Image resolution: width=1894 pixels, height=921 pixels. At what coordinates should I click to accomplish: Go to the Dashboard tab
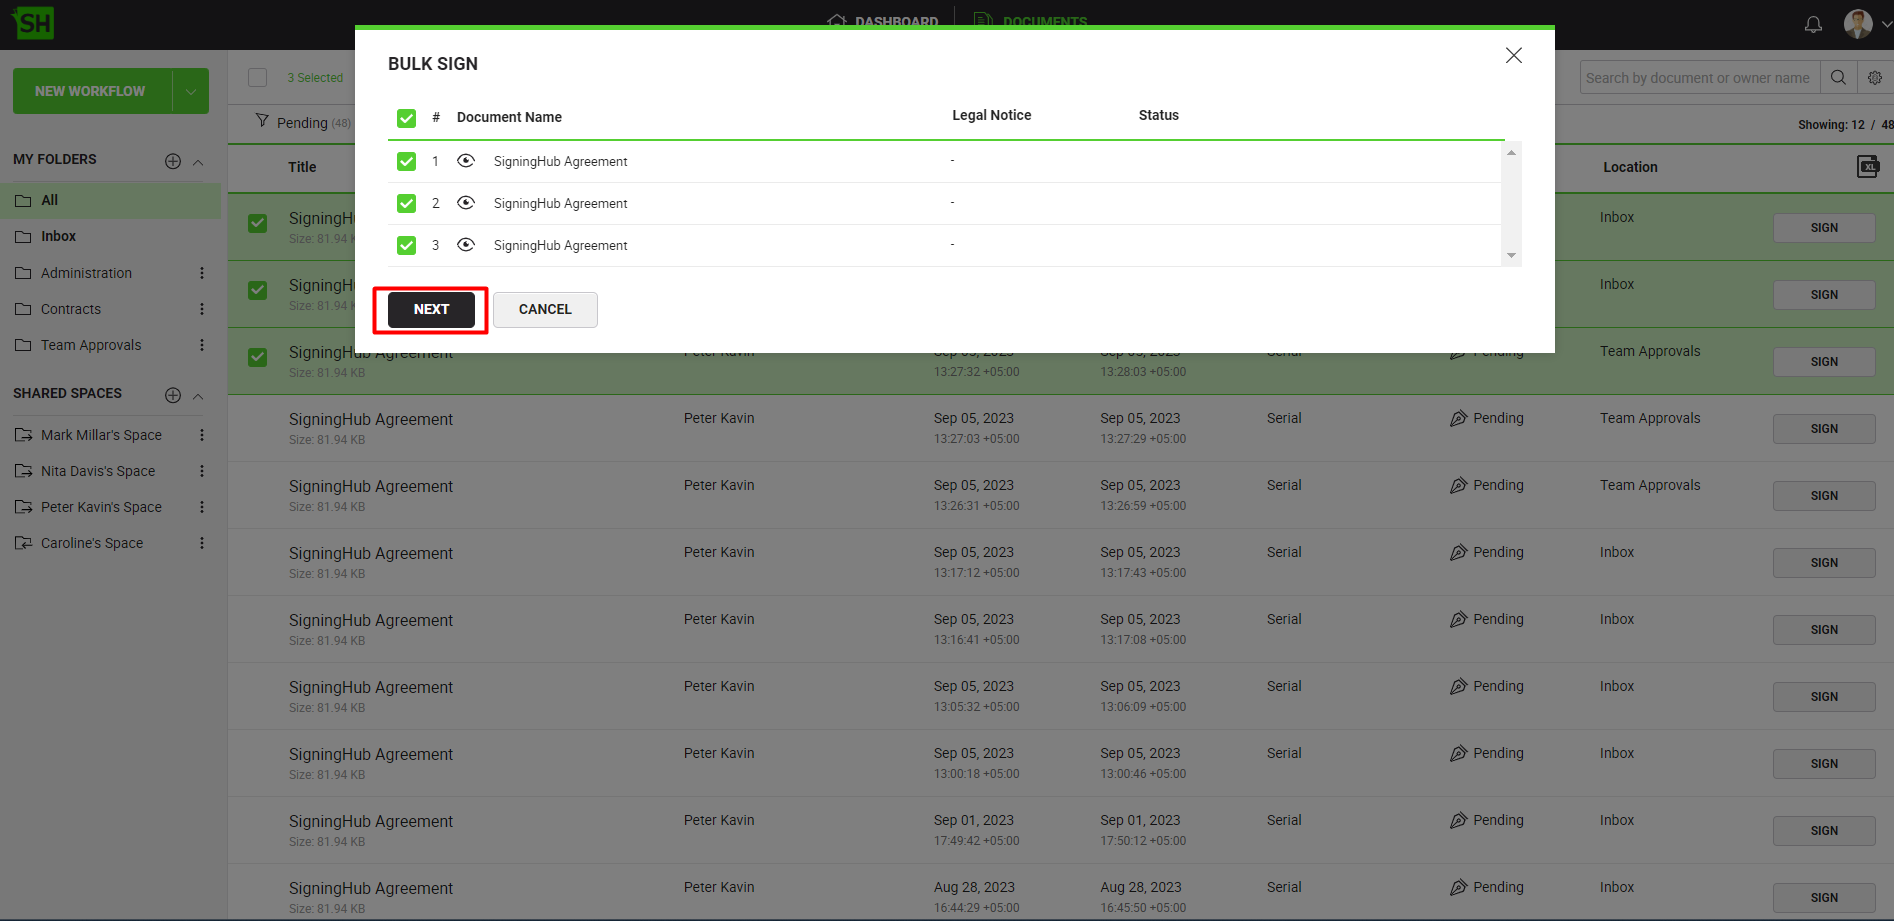pyautogui.click(x=884, y=20)
